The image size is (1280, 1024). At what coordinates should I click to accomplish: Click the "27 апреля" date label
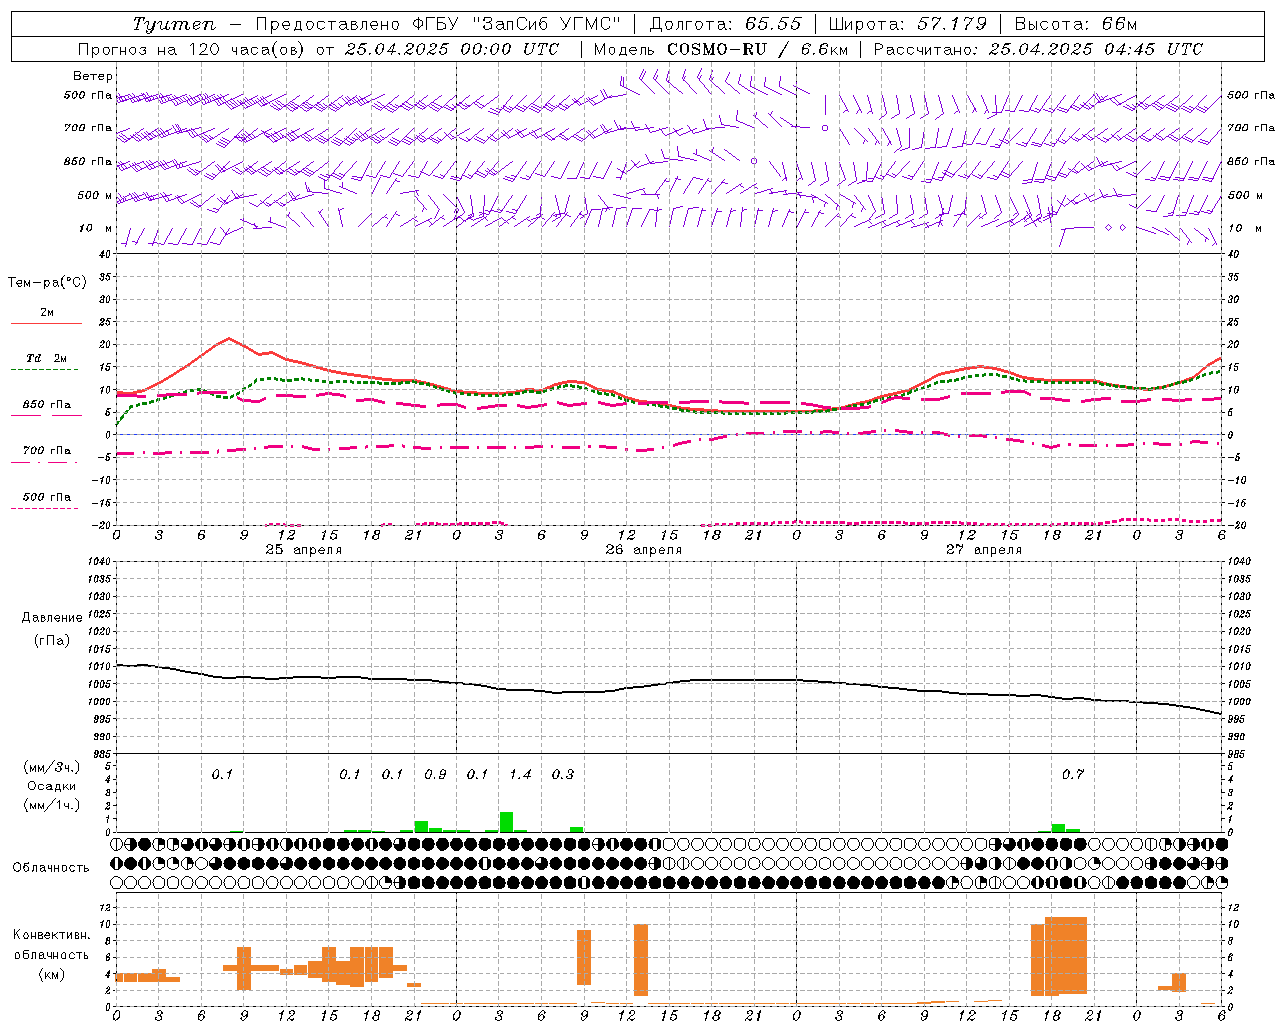tap(983, 550)
